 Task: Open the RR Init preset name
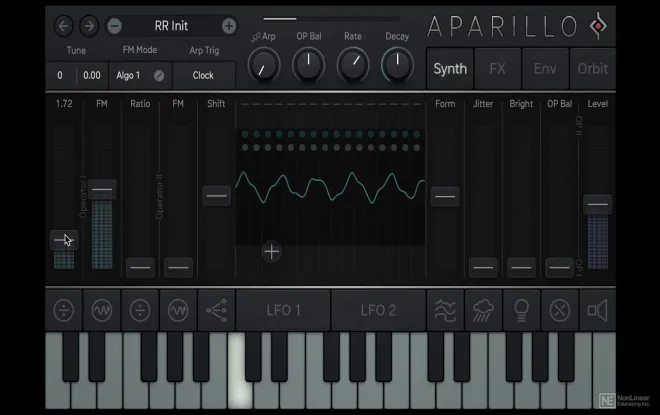171,26
